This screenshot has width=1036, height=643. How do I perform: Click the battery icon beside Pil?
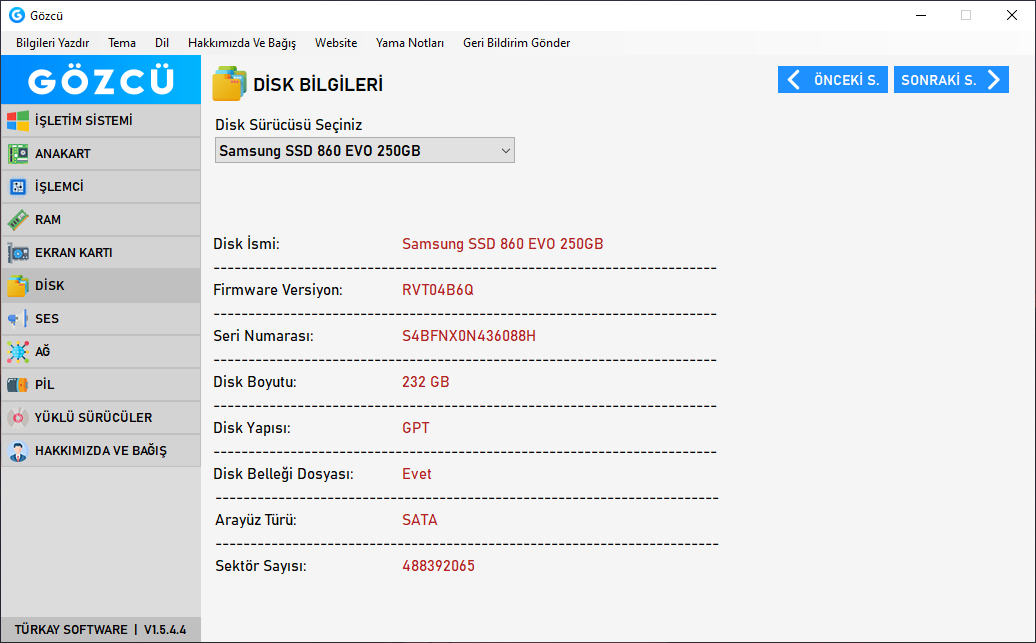[x=18, y=385]
